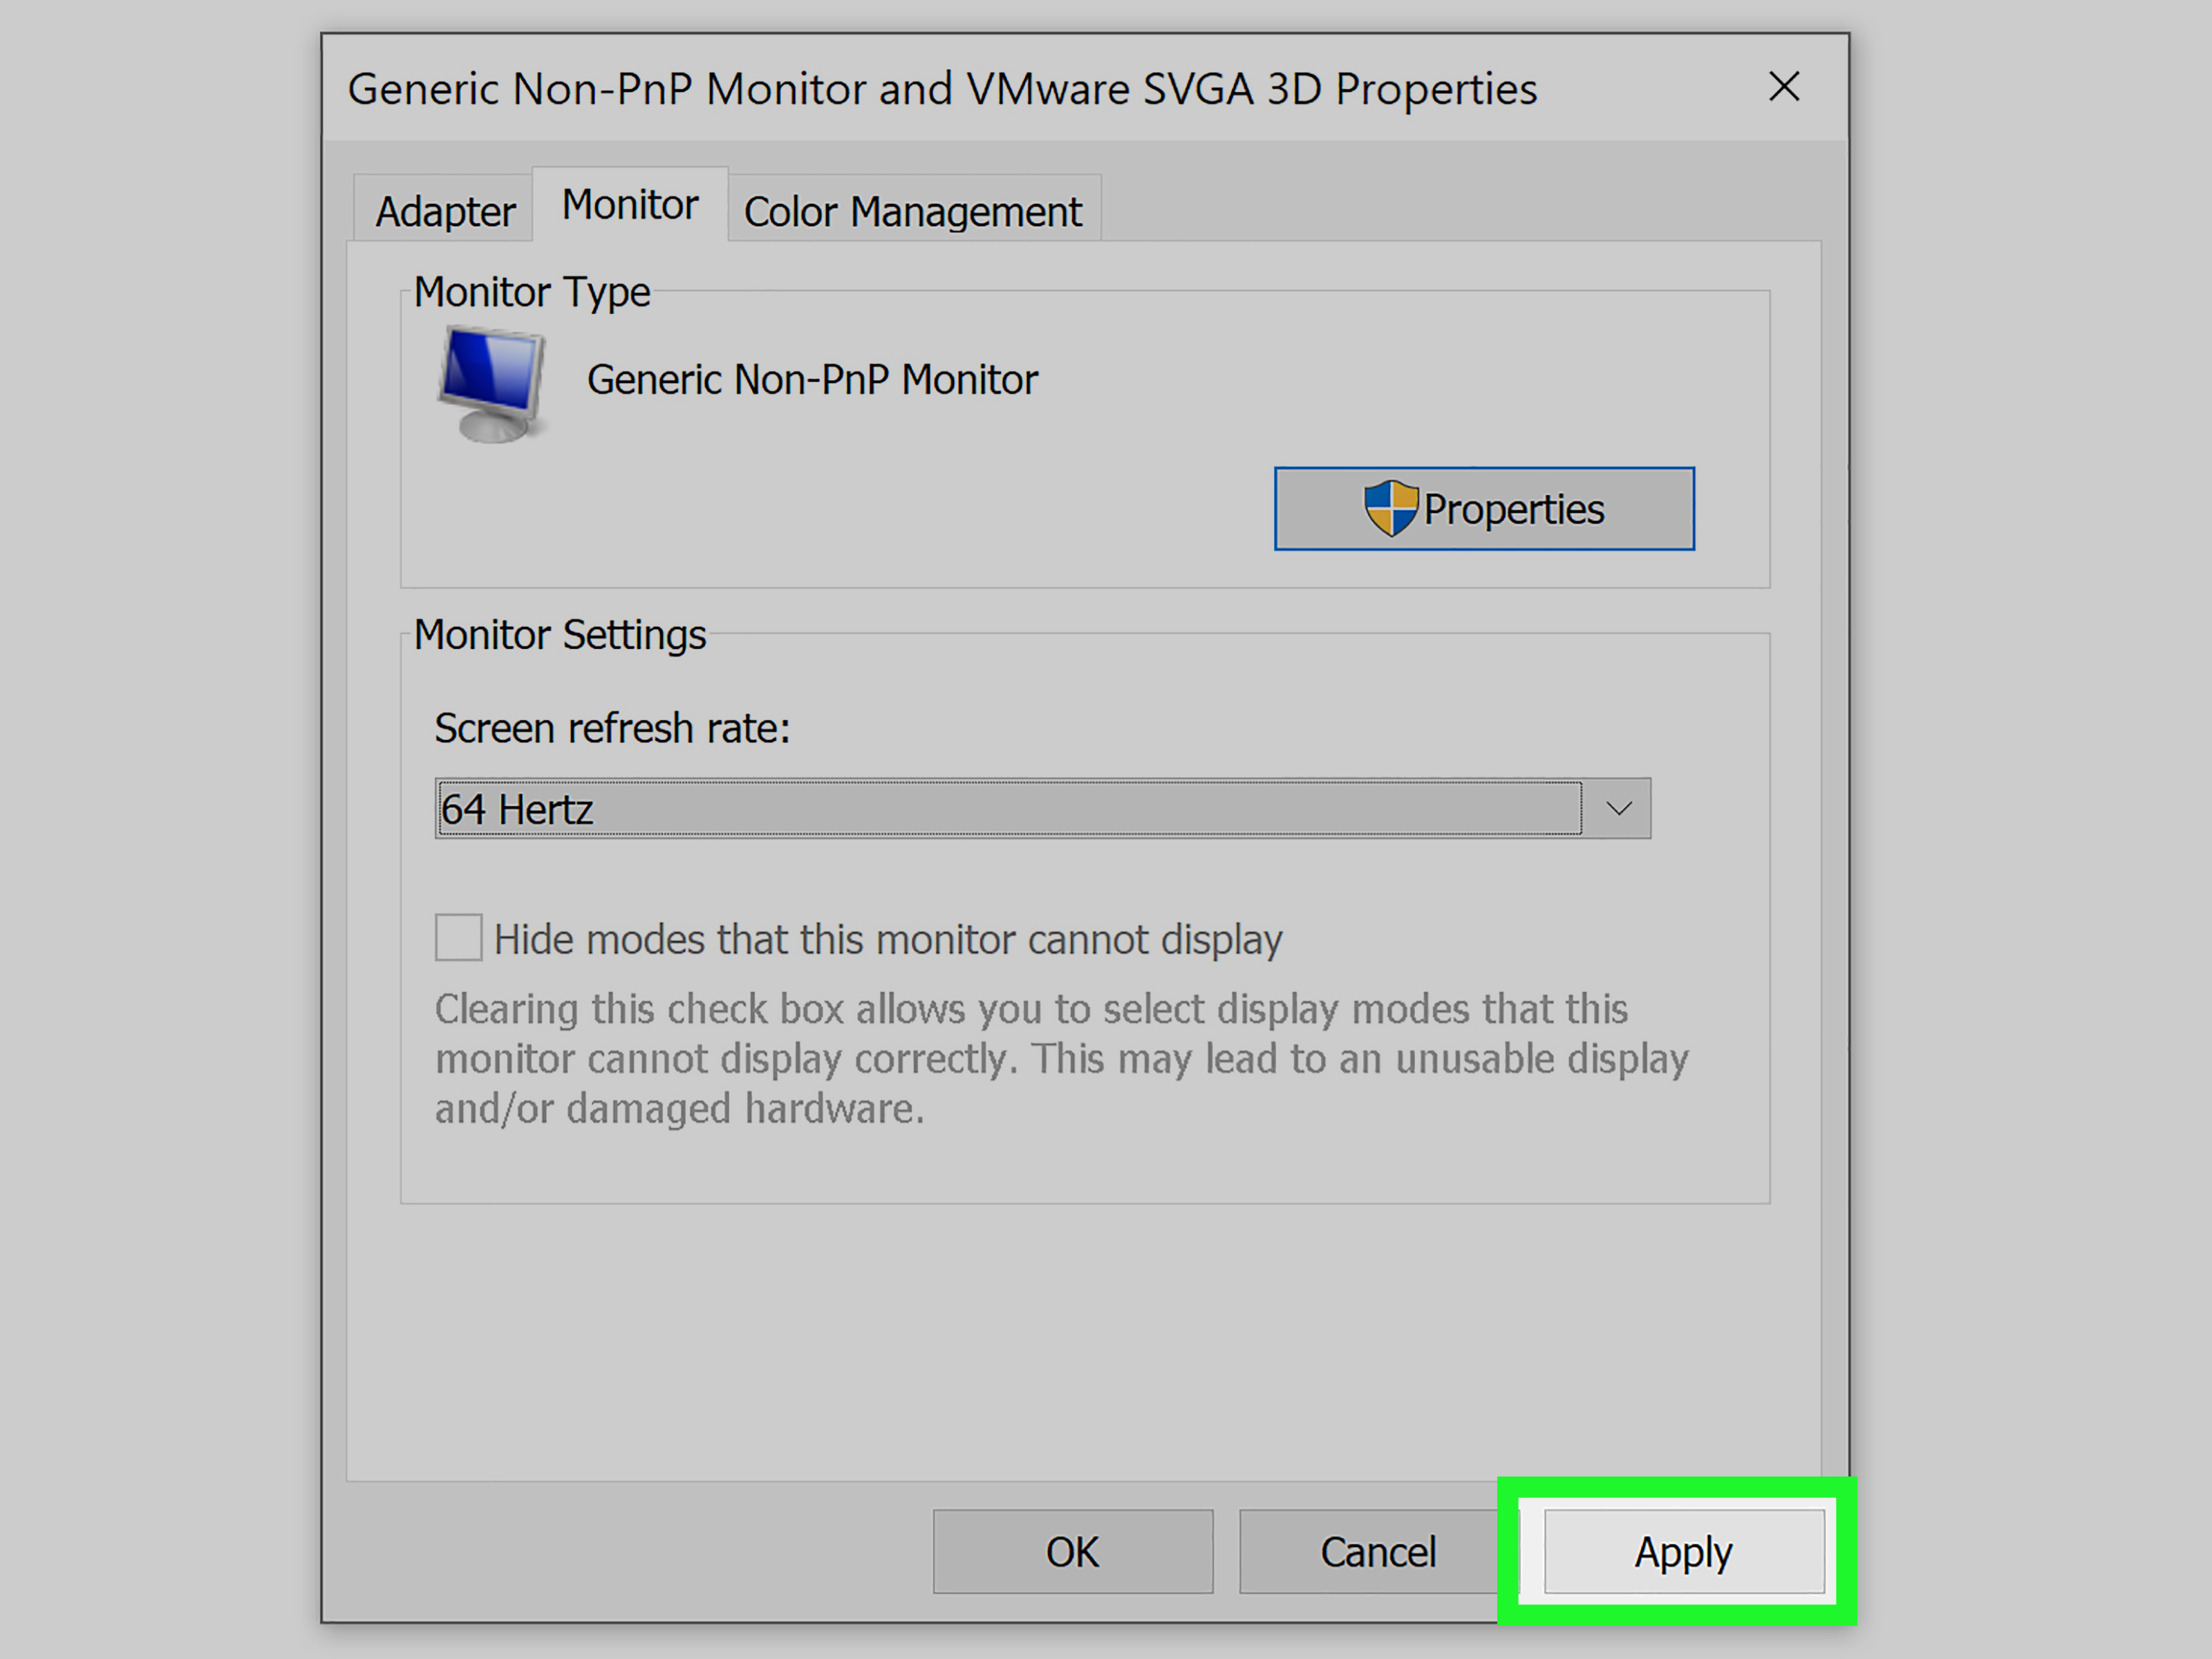This screenshot has width=2212, height=1659.
Task: Close the dialog with the X button
Action: (x=1784, y=87)
